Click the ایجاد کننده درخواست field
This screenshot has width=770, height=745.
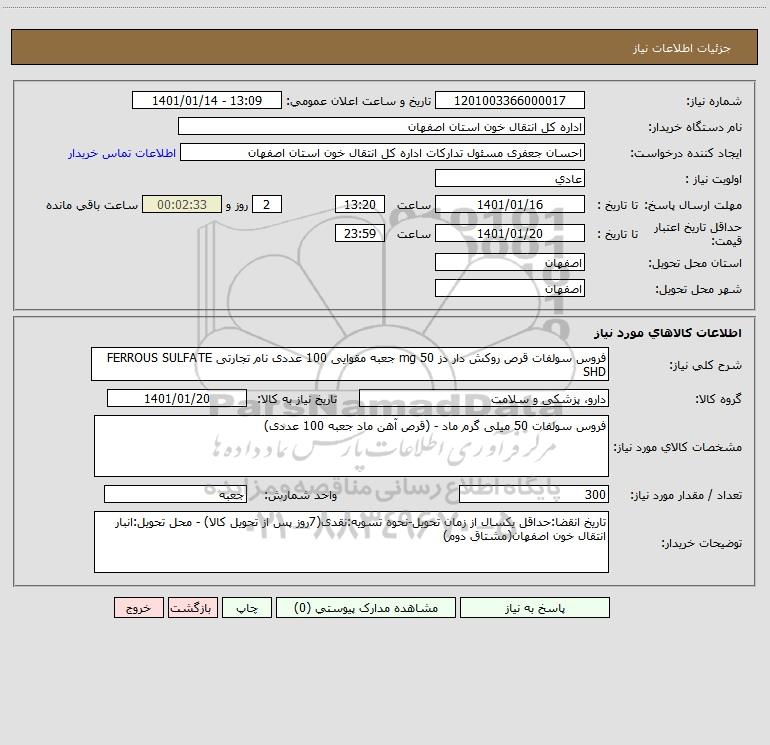[x=383, y=152]
